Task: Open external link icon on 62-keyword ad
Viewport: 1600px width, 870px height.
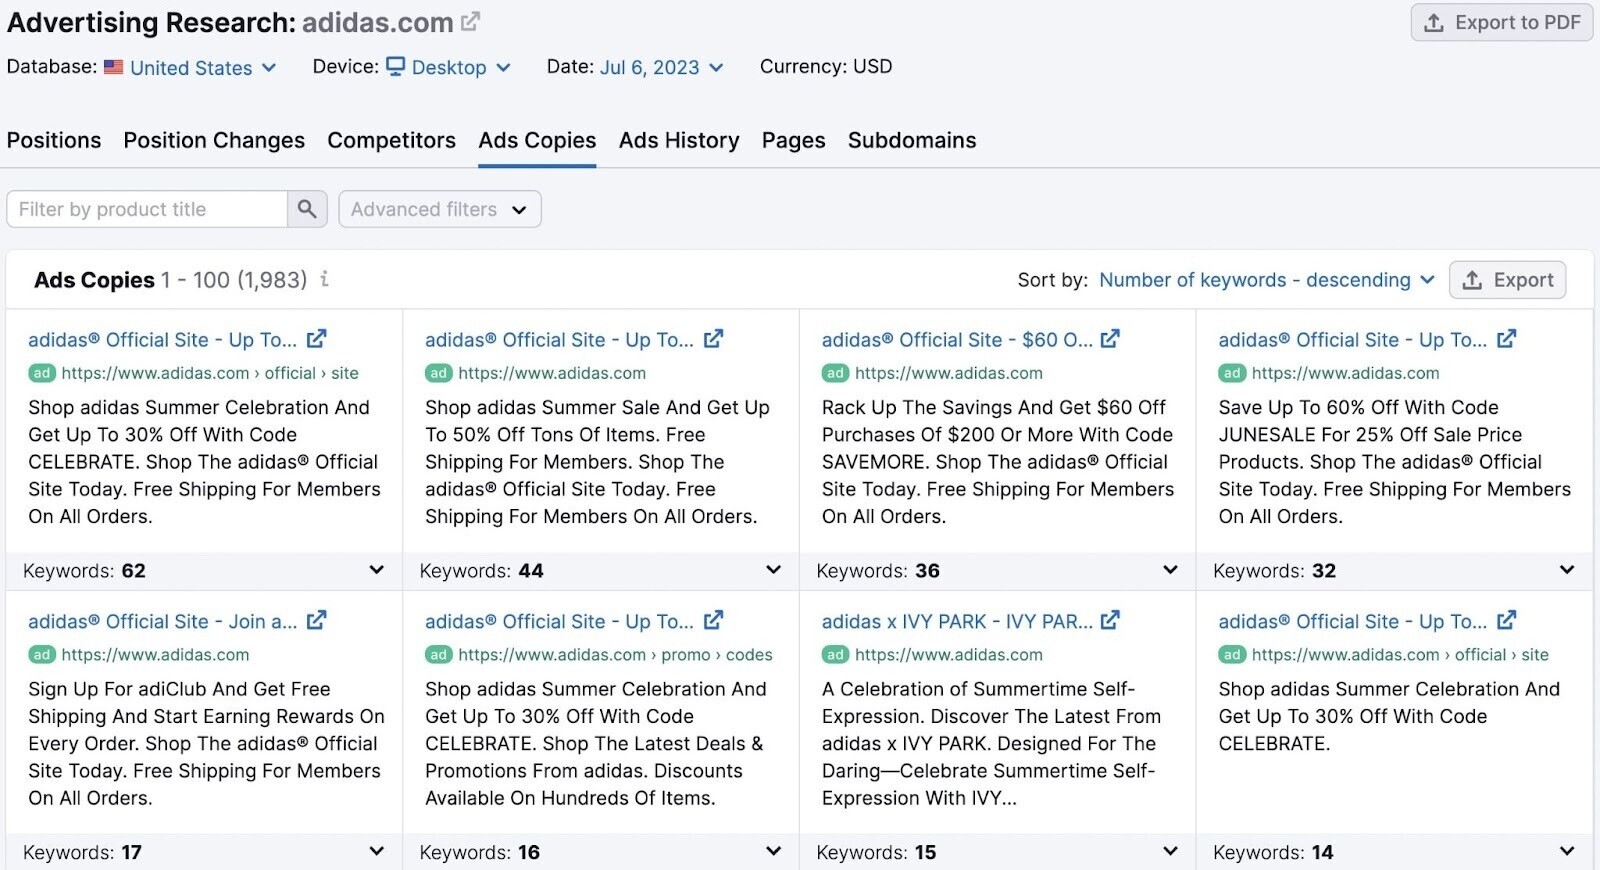Action: point(316,339)
